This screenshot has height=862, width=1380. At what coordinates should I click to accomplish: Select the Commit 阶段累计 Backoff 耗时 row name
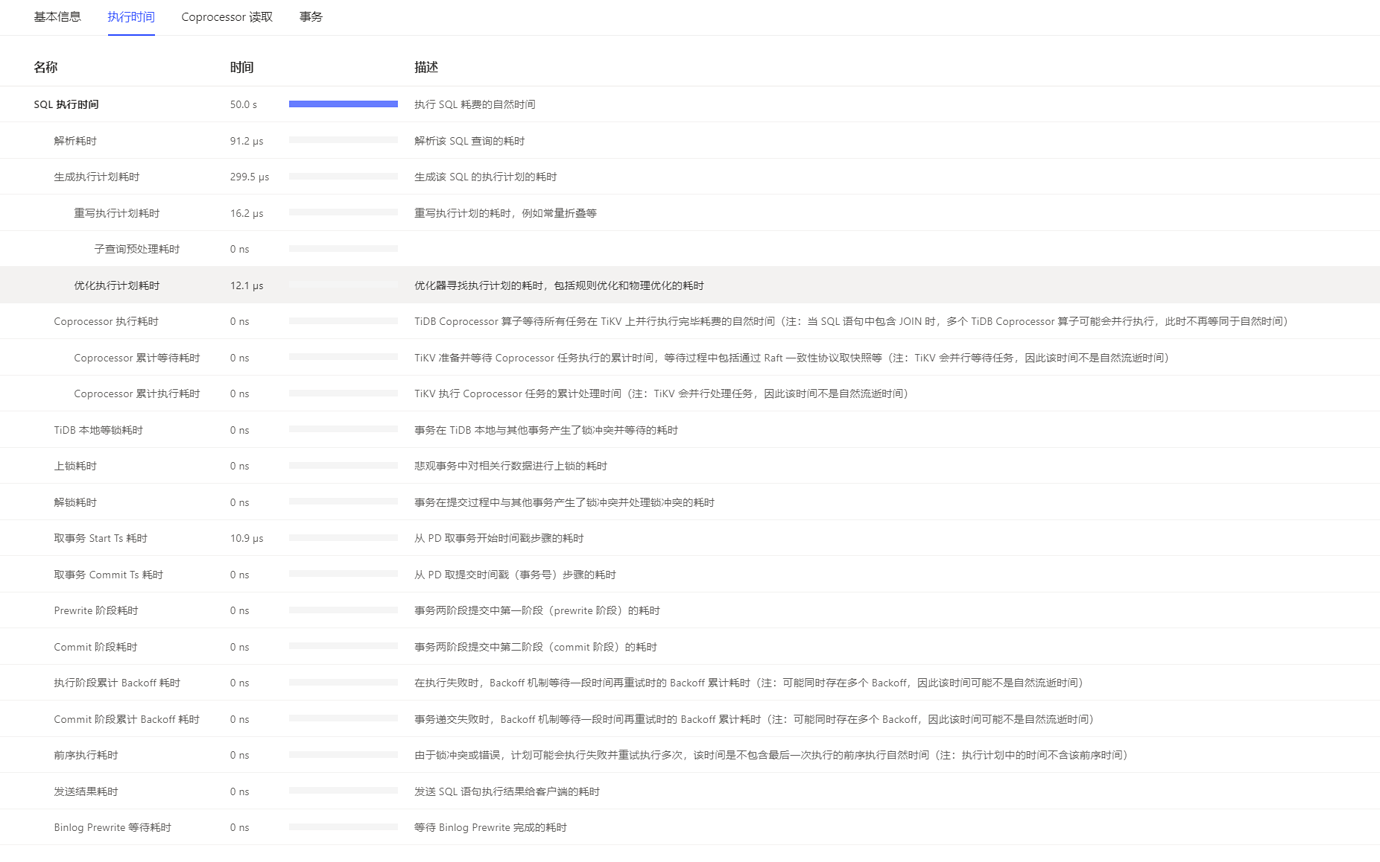point(127,719)
